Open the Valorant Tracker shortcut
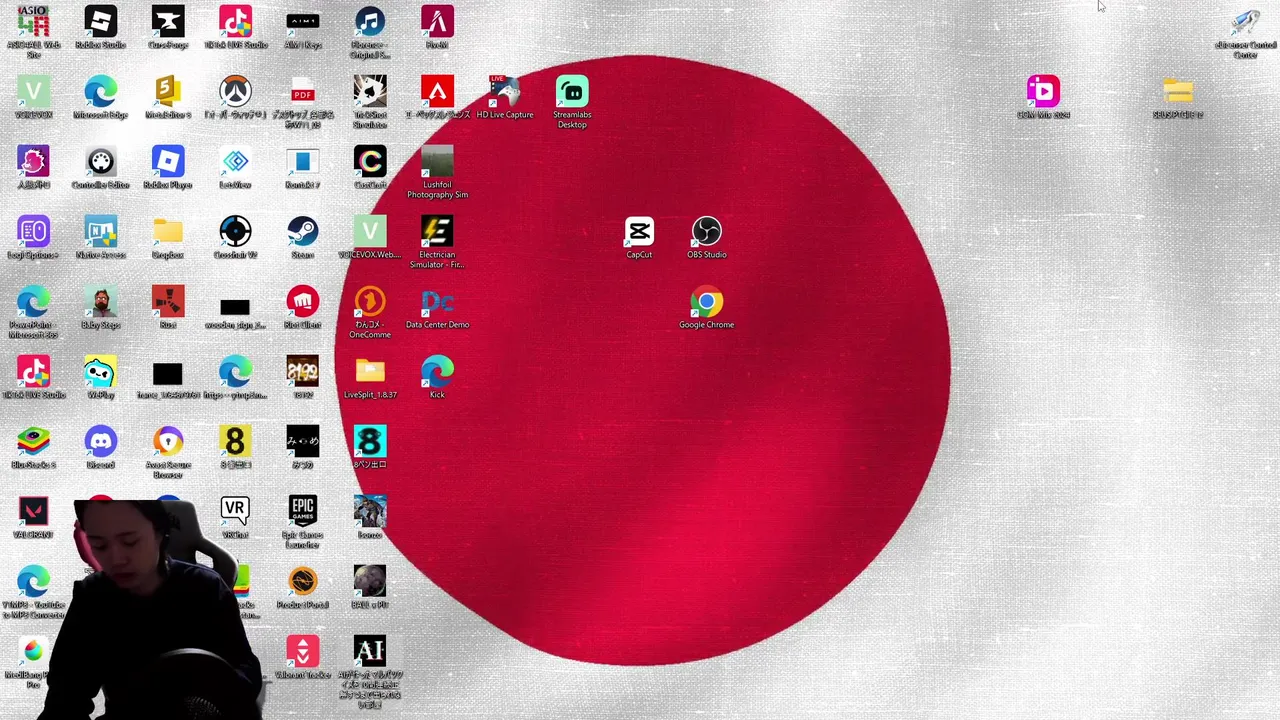This screenshot has height=720, width=1280. point(303,657)
